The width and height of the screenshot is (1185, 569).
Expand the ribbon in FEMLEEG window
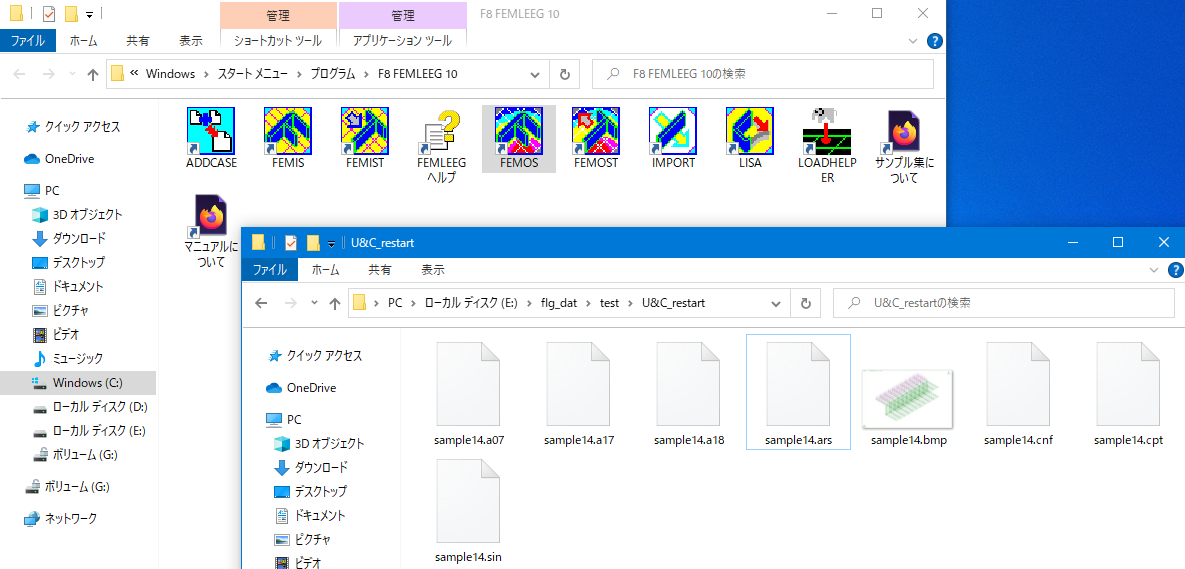[x=913, y=41]
